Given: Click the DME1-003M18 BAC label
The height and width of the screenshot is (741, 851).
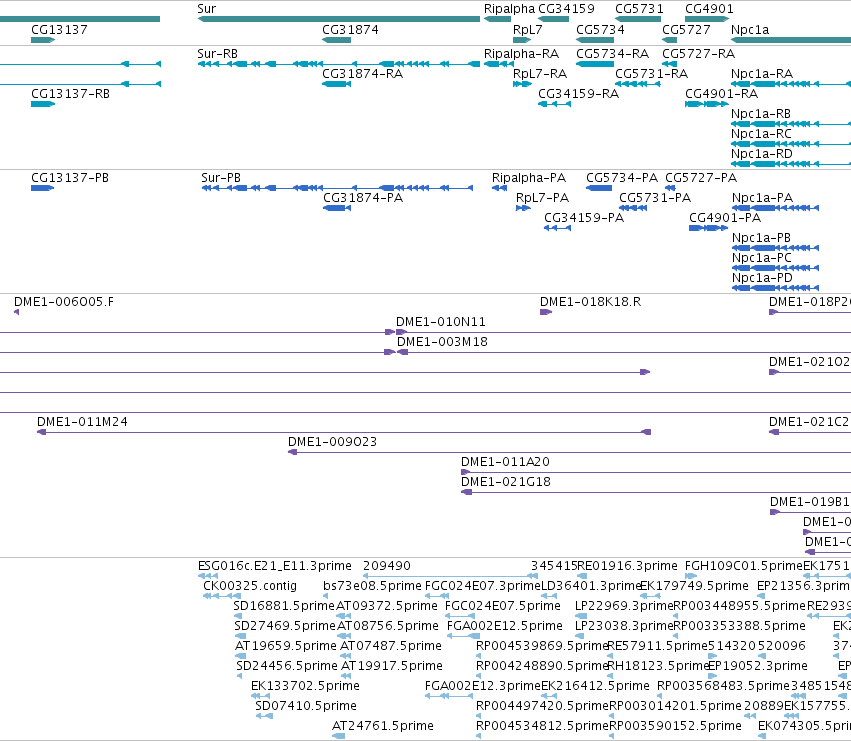Looking at the screenshot, I should click(x=442, y=341).
